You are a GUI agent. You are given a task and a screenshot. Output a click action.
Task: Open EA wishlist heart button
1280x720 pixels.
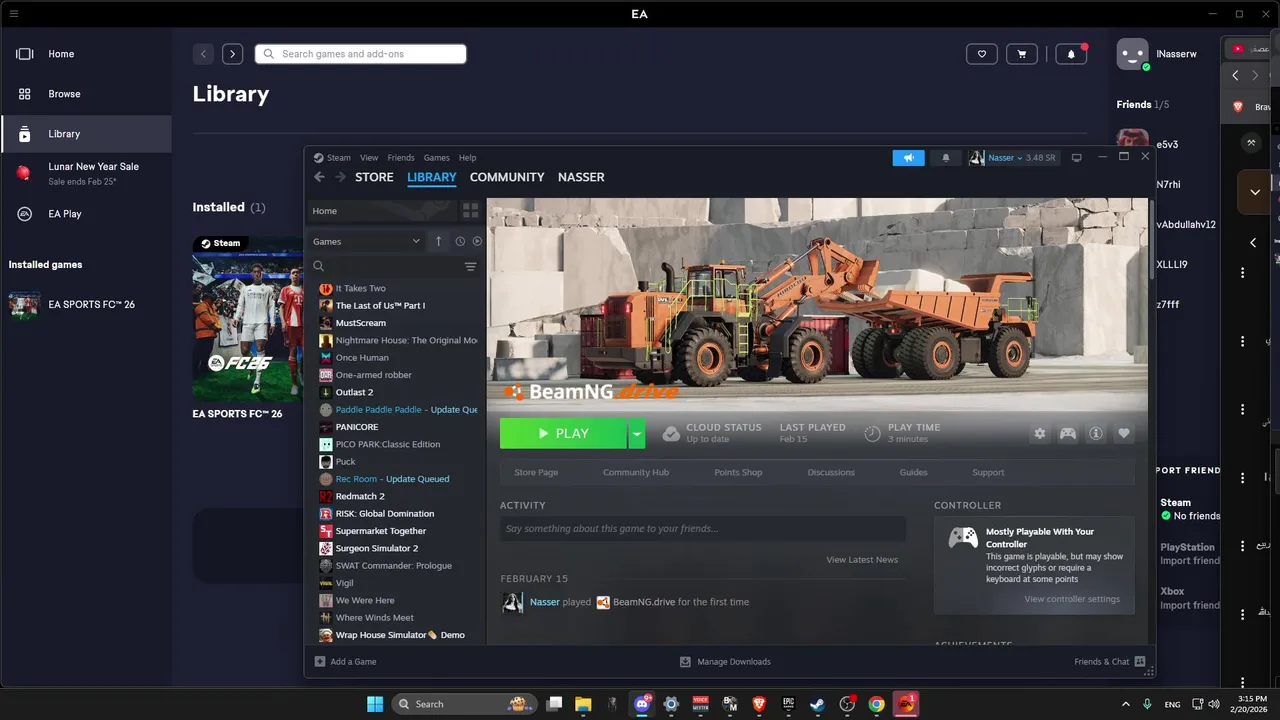[x=982, y=54]
